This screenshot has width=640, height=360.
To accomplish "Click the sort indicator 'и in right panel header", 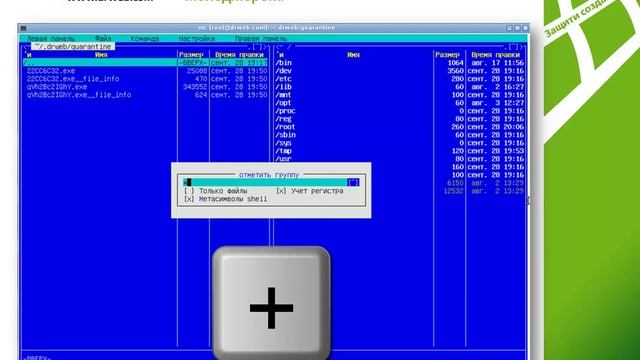I will (x=280, y=55).
